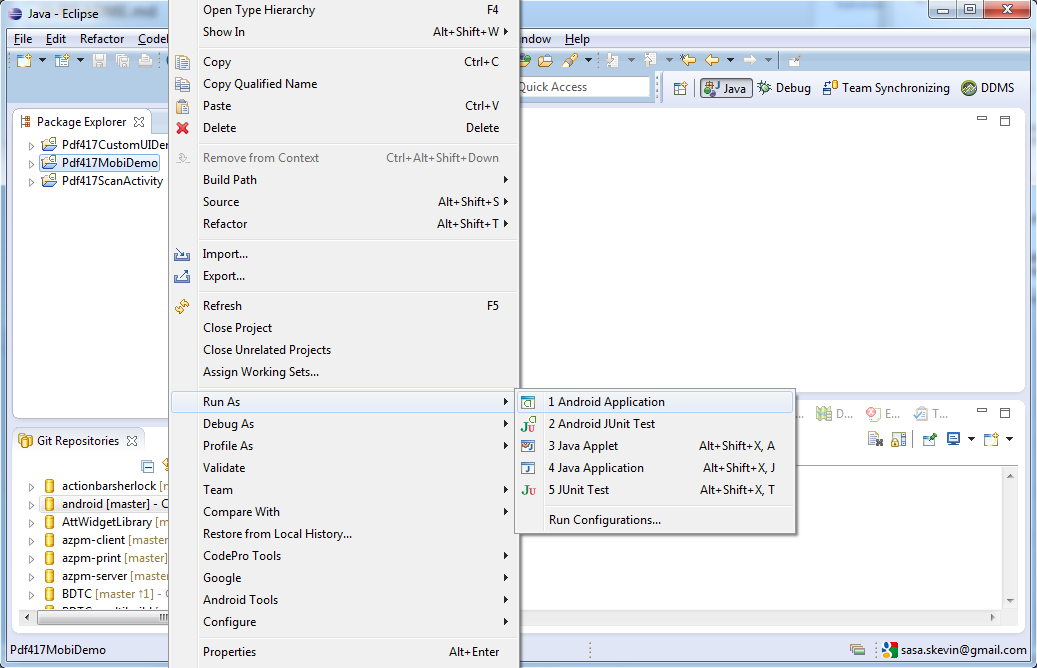This screenshot has width=1037, height=668.
Task: Click the Open Type folder icon
Action: (545, 61)
